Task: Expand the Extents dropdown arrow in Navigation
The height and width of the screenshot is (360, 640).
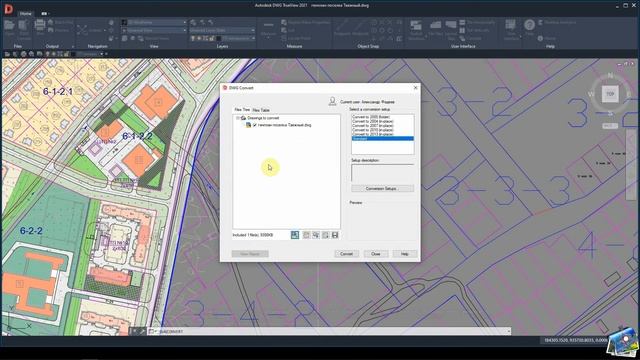Action: [104, 30]
